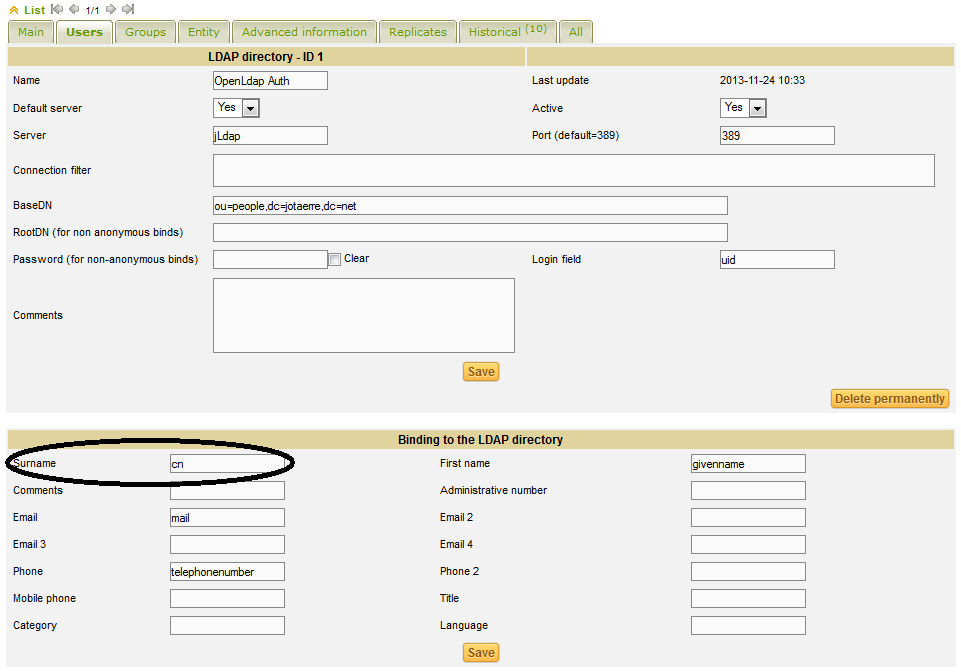The image size is (961, 672).
Task: Click the List up-arrow icon
Action: pyautogui.click(x=14, y=9)
